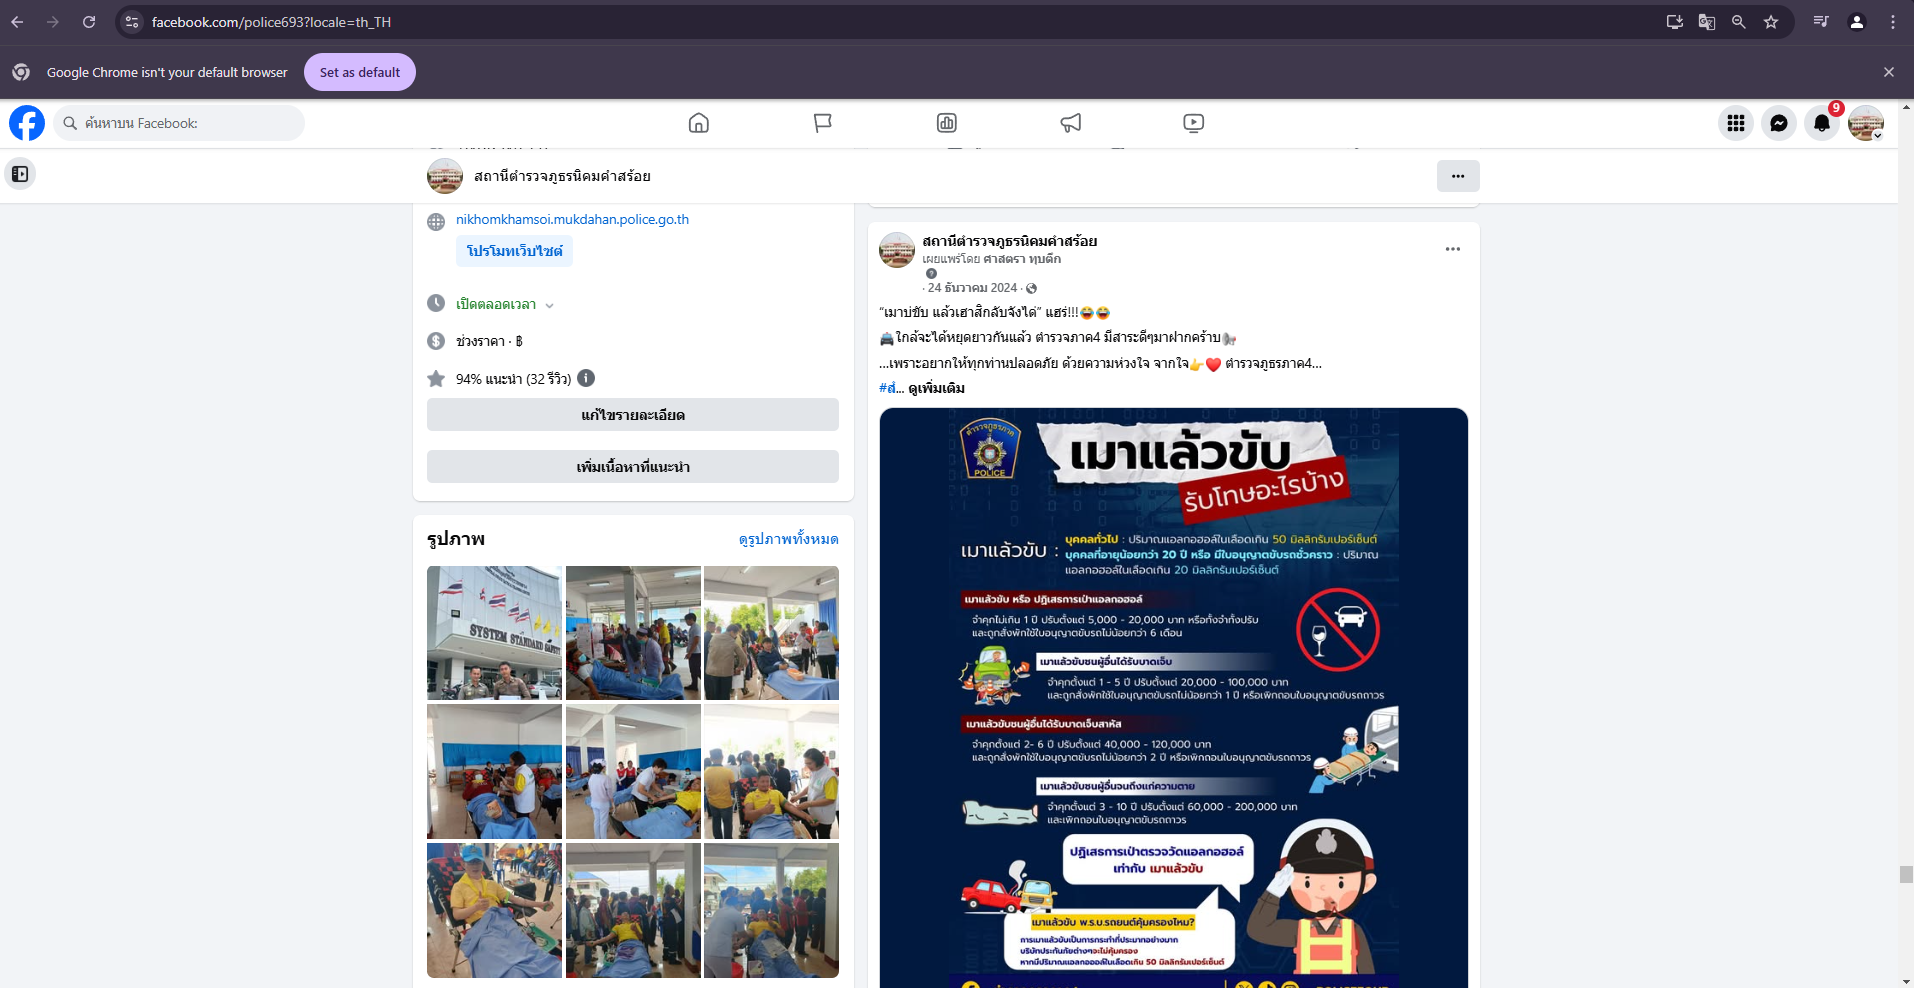Click the Facebook logo
This screenshot has height=988, width=1914.
pos(27,123)
